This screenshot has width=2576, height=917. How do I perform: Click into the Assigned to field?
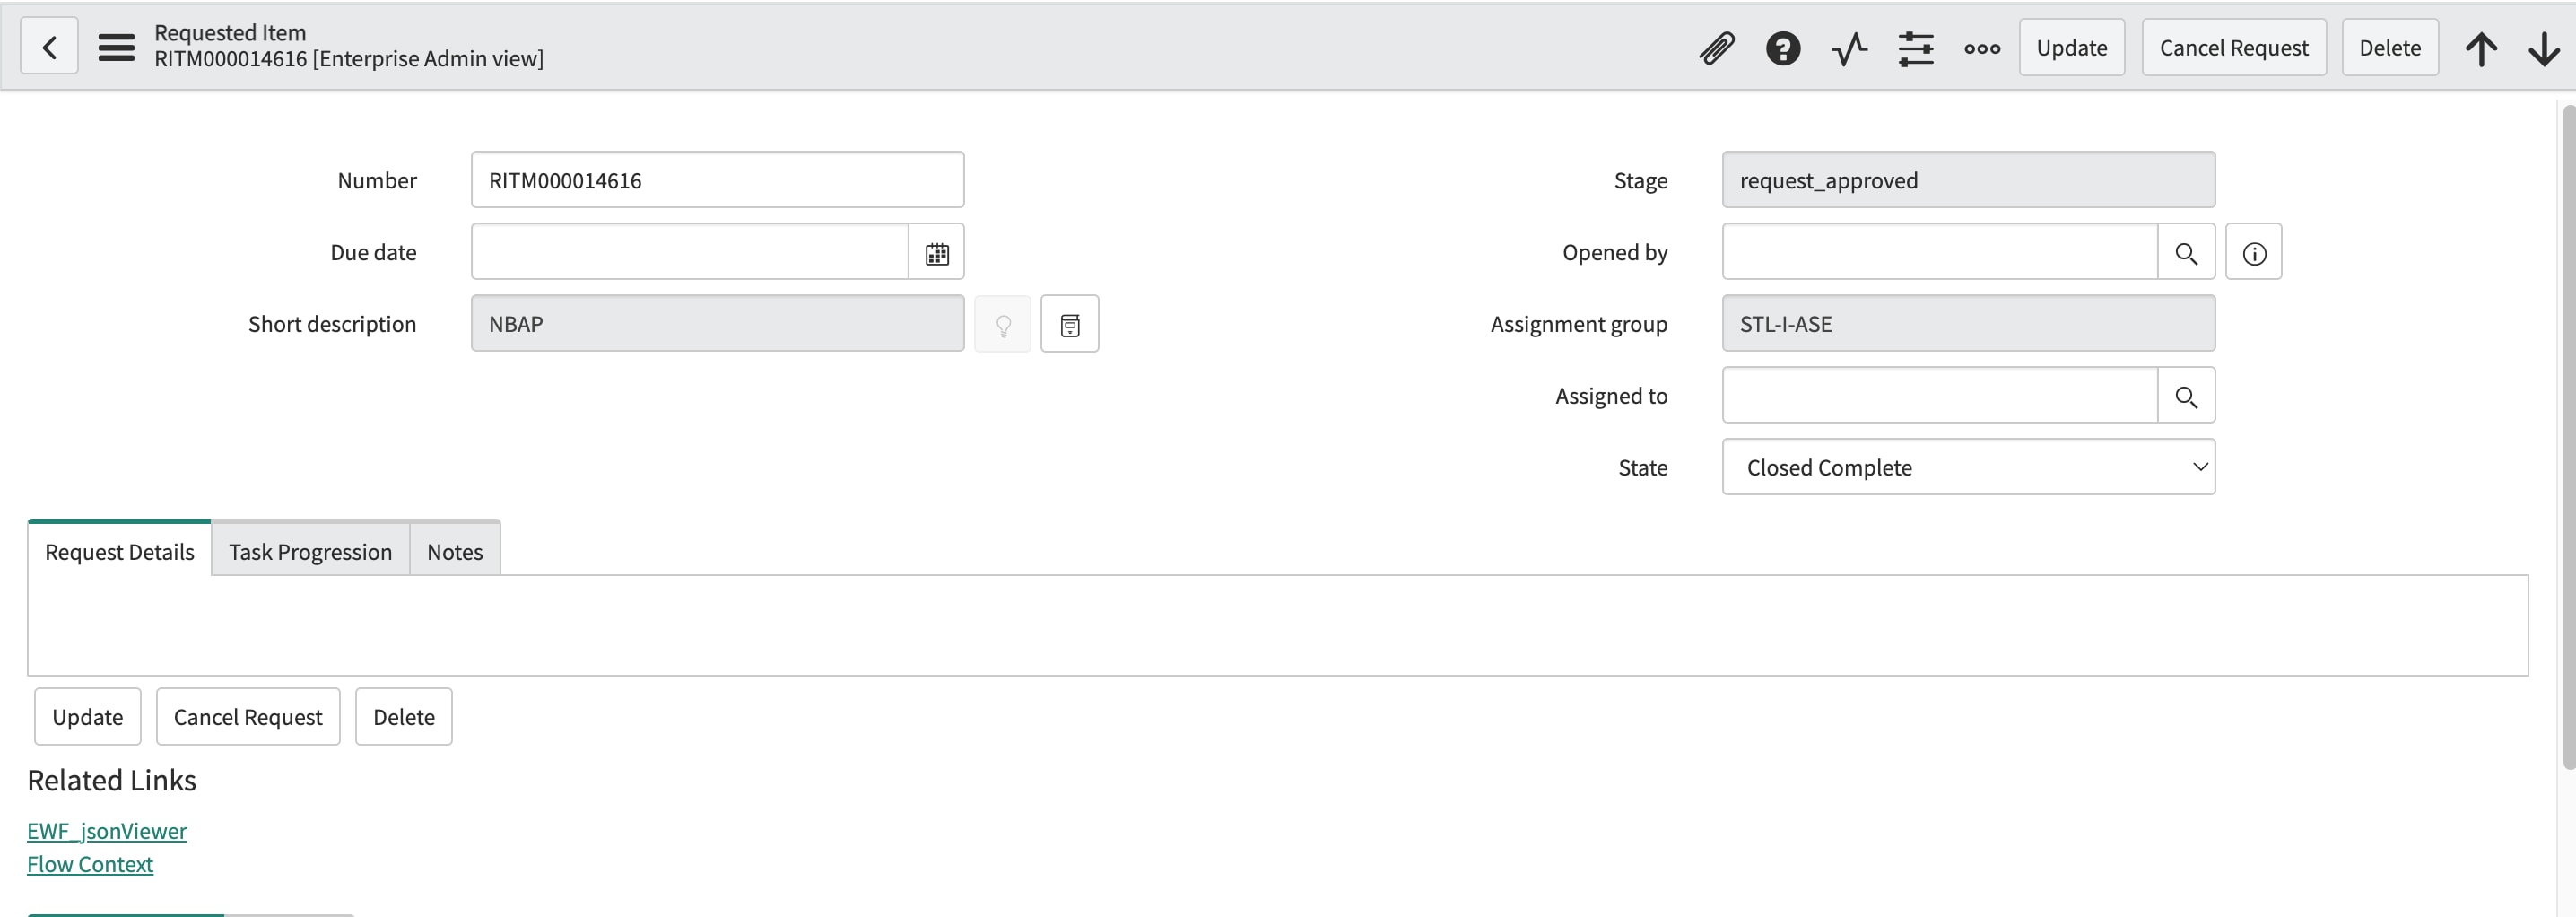tap(1940, 396)
